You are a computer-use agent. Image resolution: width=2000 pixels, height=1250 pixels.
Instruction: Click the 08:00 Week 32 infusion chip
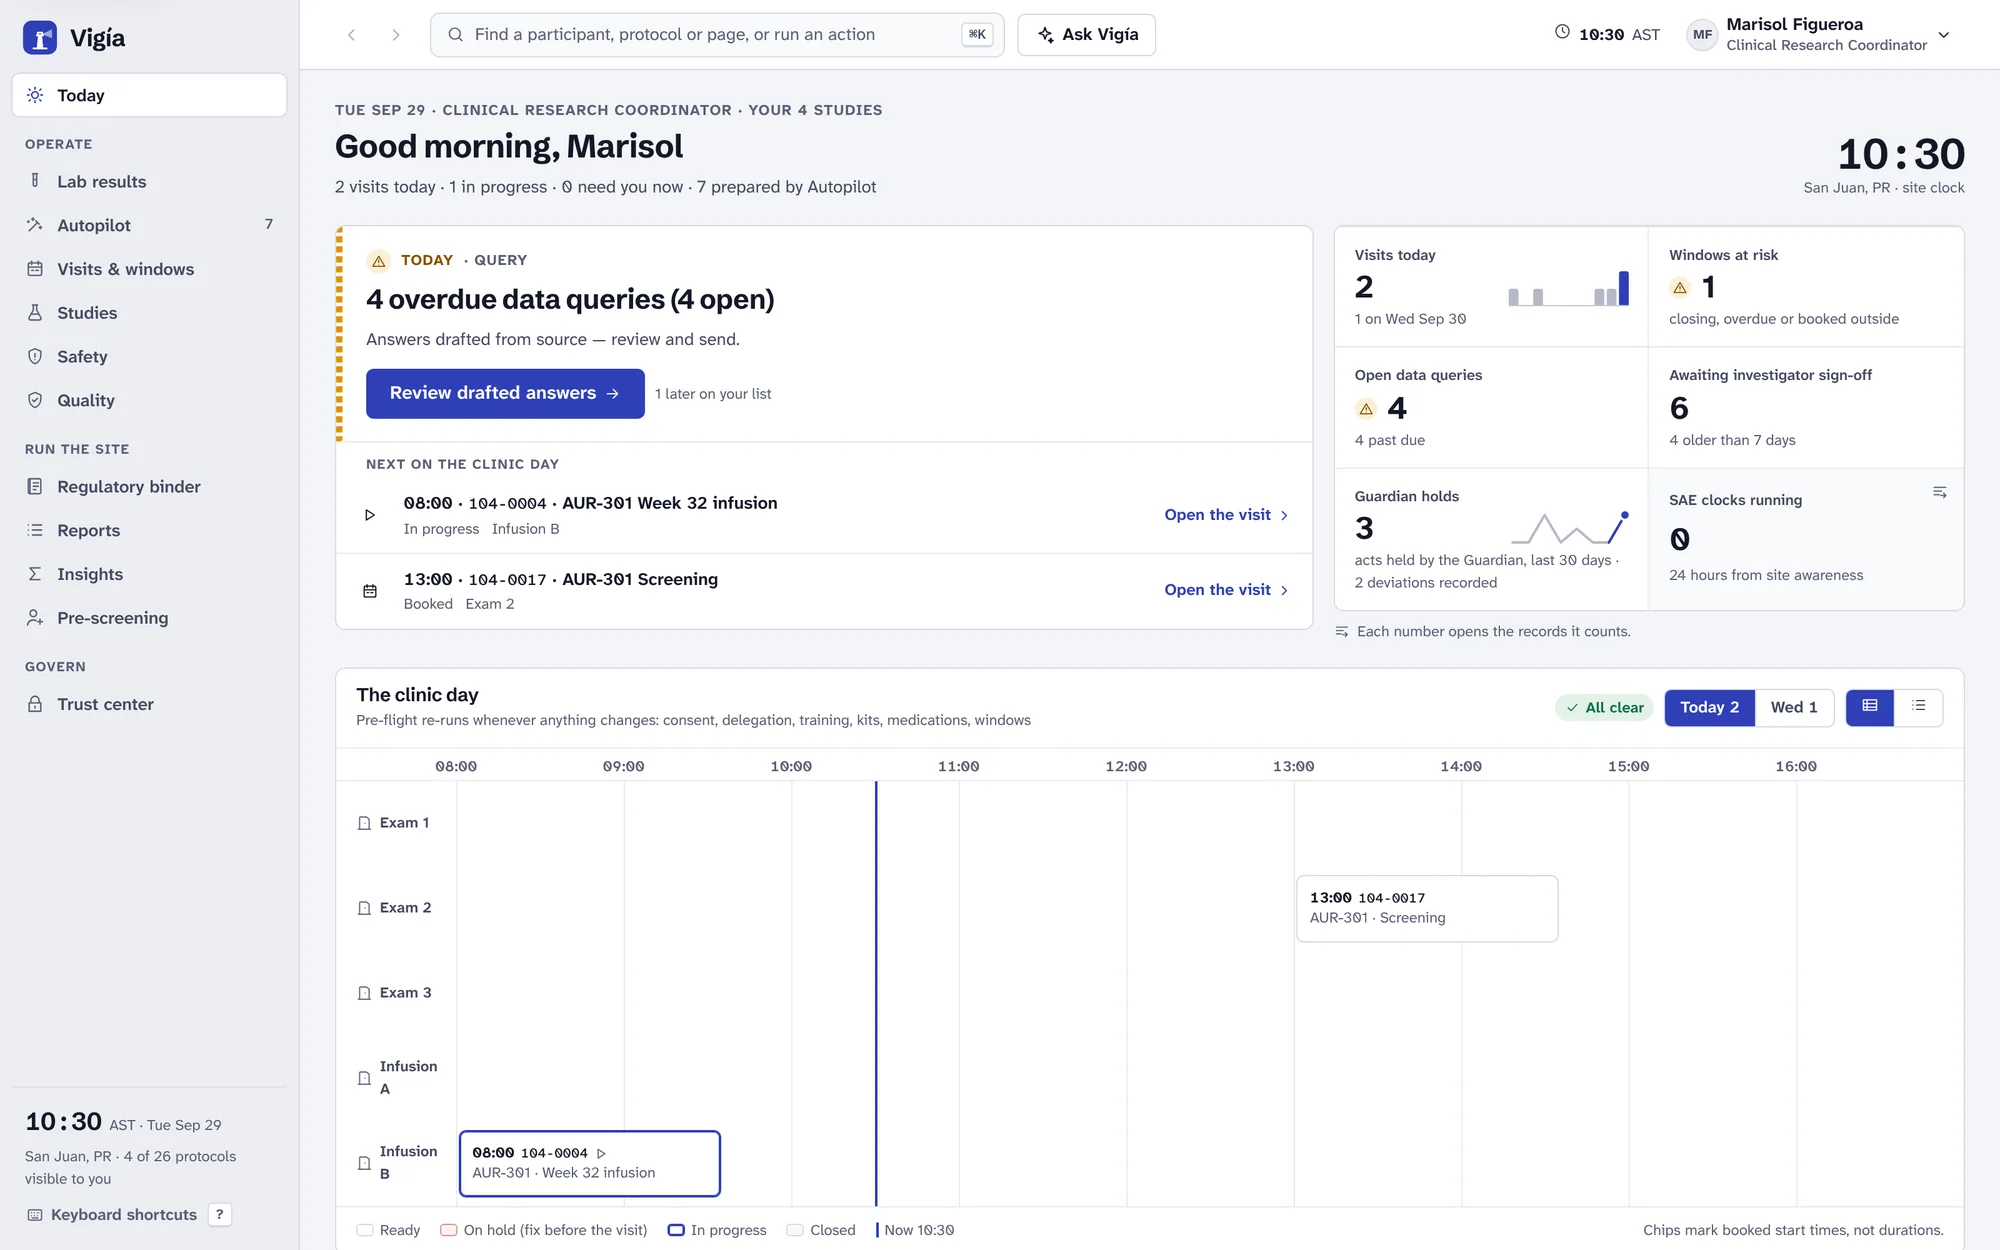click(590, 1163)
